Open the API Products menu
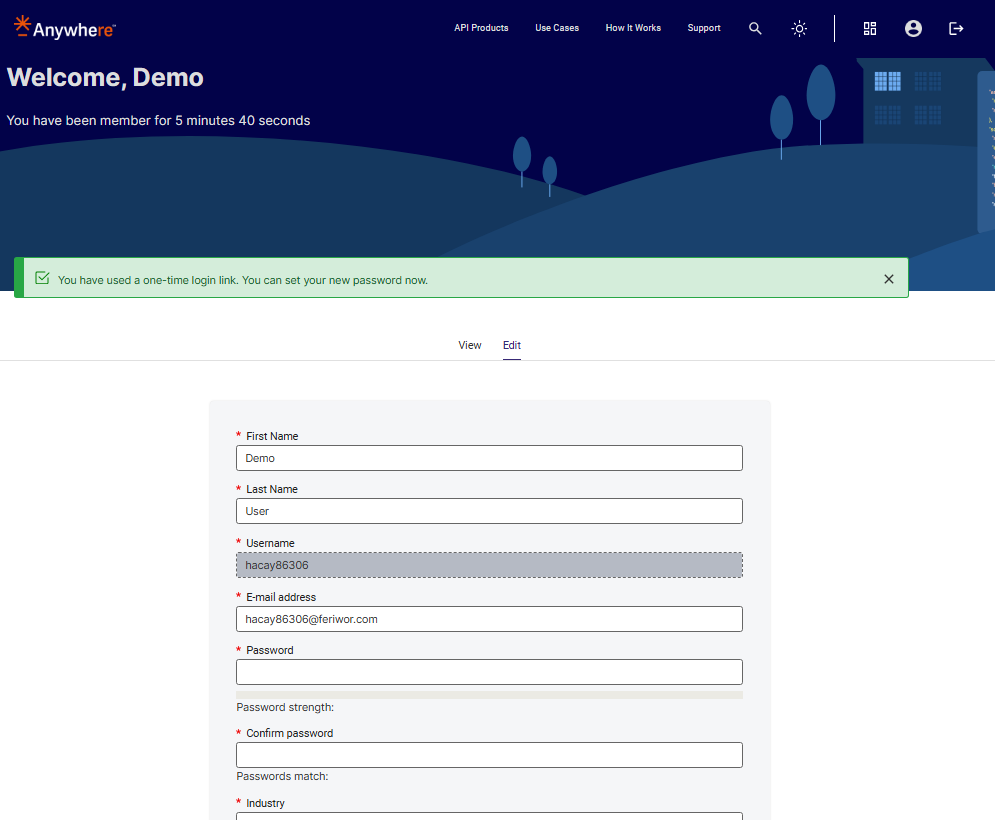995x820 pixels. click(481, 28)
